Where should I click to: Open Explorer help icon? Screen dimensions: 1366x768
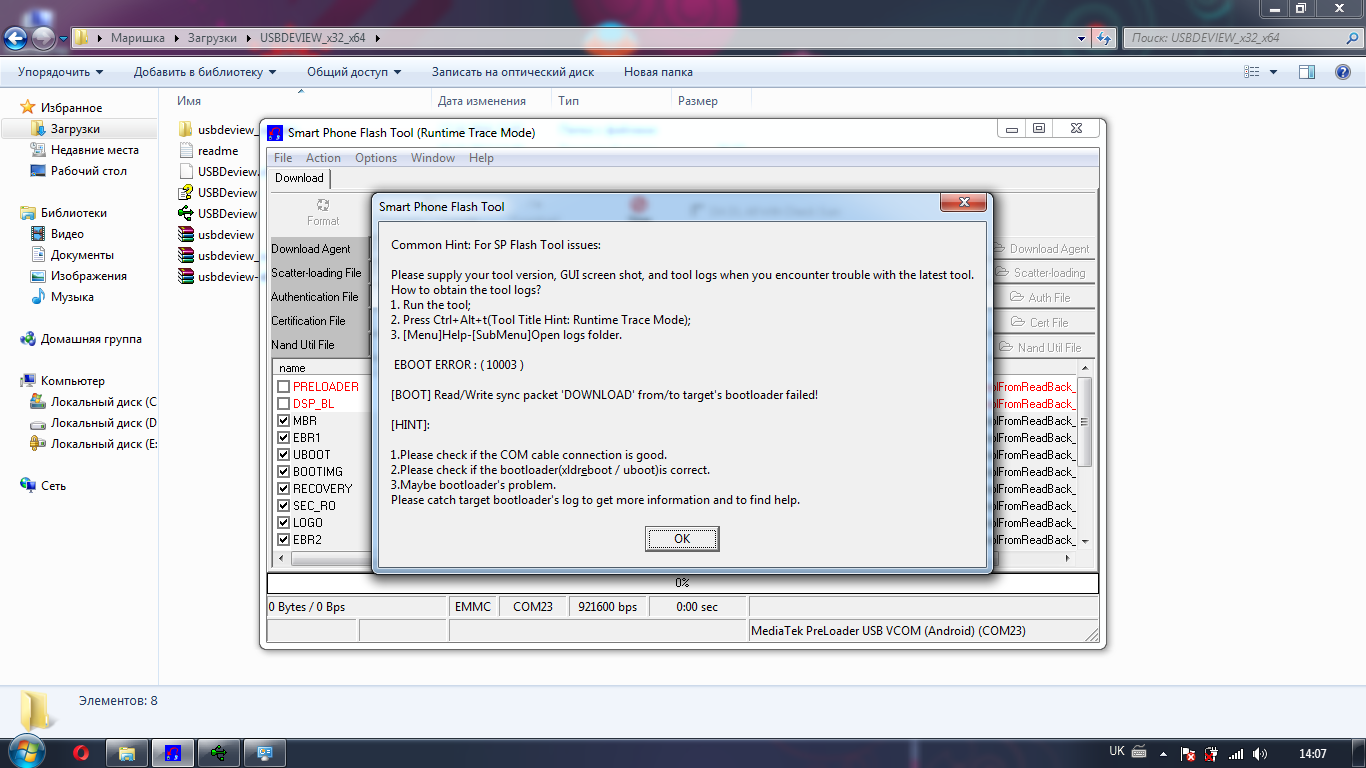(x=1342, y=72)
